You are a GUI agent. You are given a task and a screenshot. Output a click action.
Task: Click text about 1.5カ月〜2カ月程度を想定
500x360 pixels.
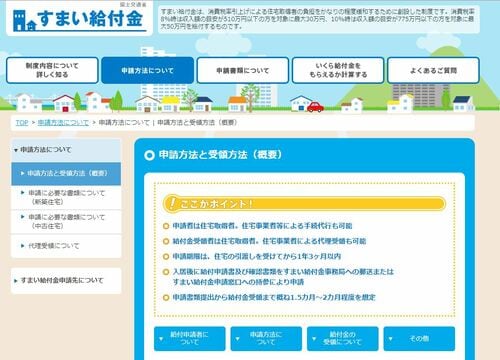[274, 297]
